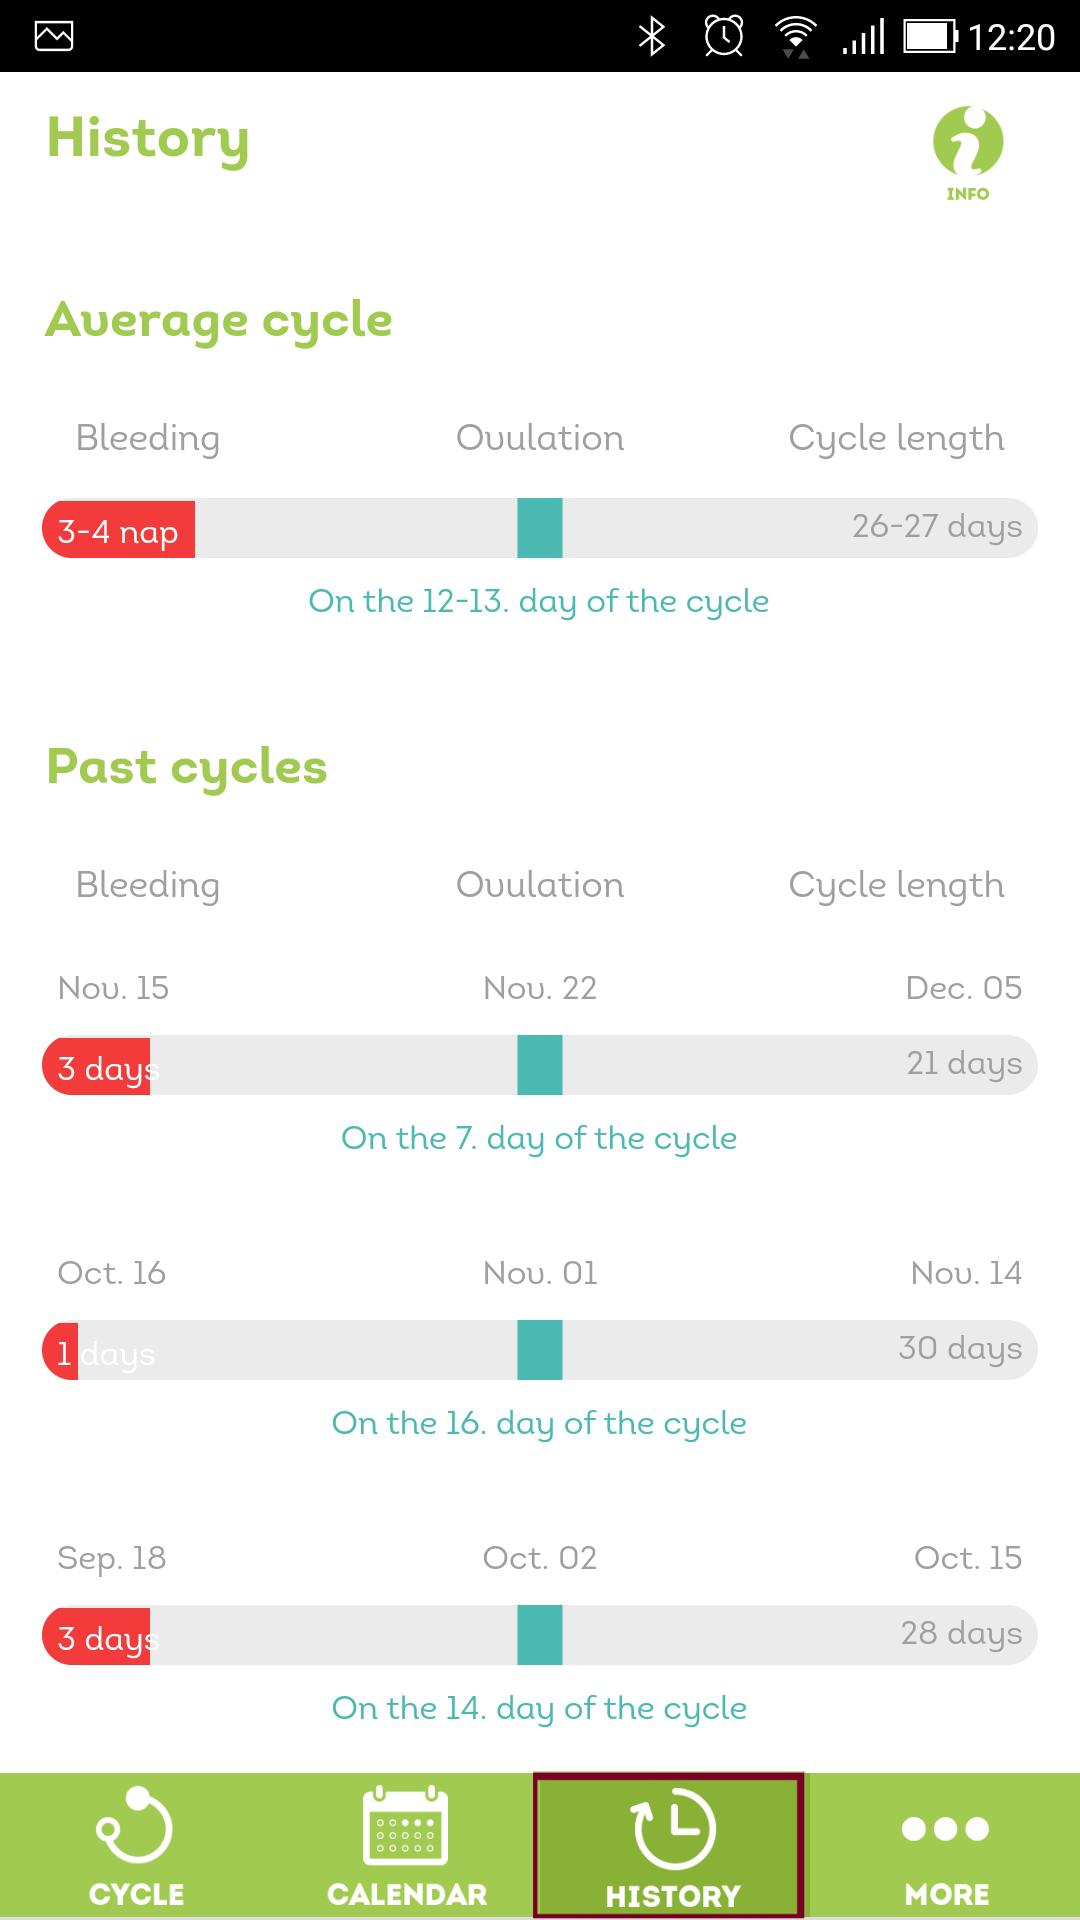The height and width of the screenshot is (1920, 1080).
Task: Tap the teal ovulation marker in Average cycle
Action: pos(540,528)
